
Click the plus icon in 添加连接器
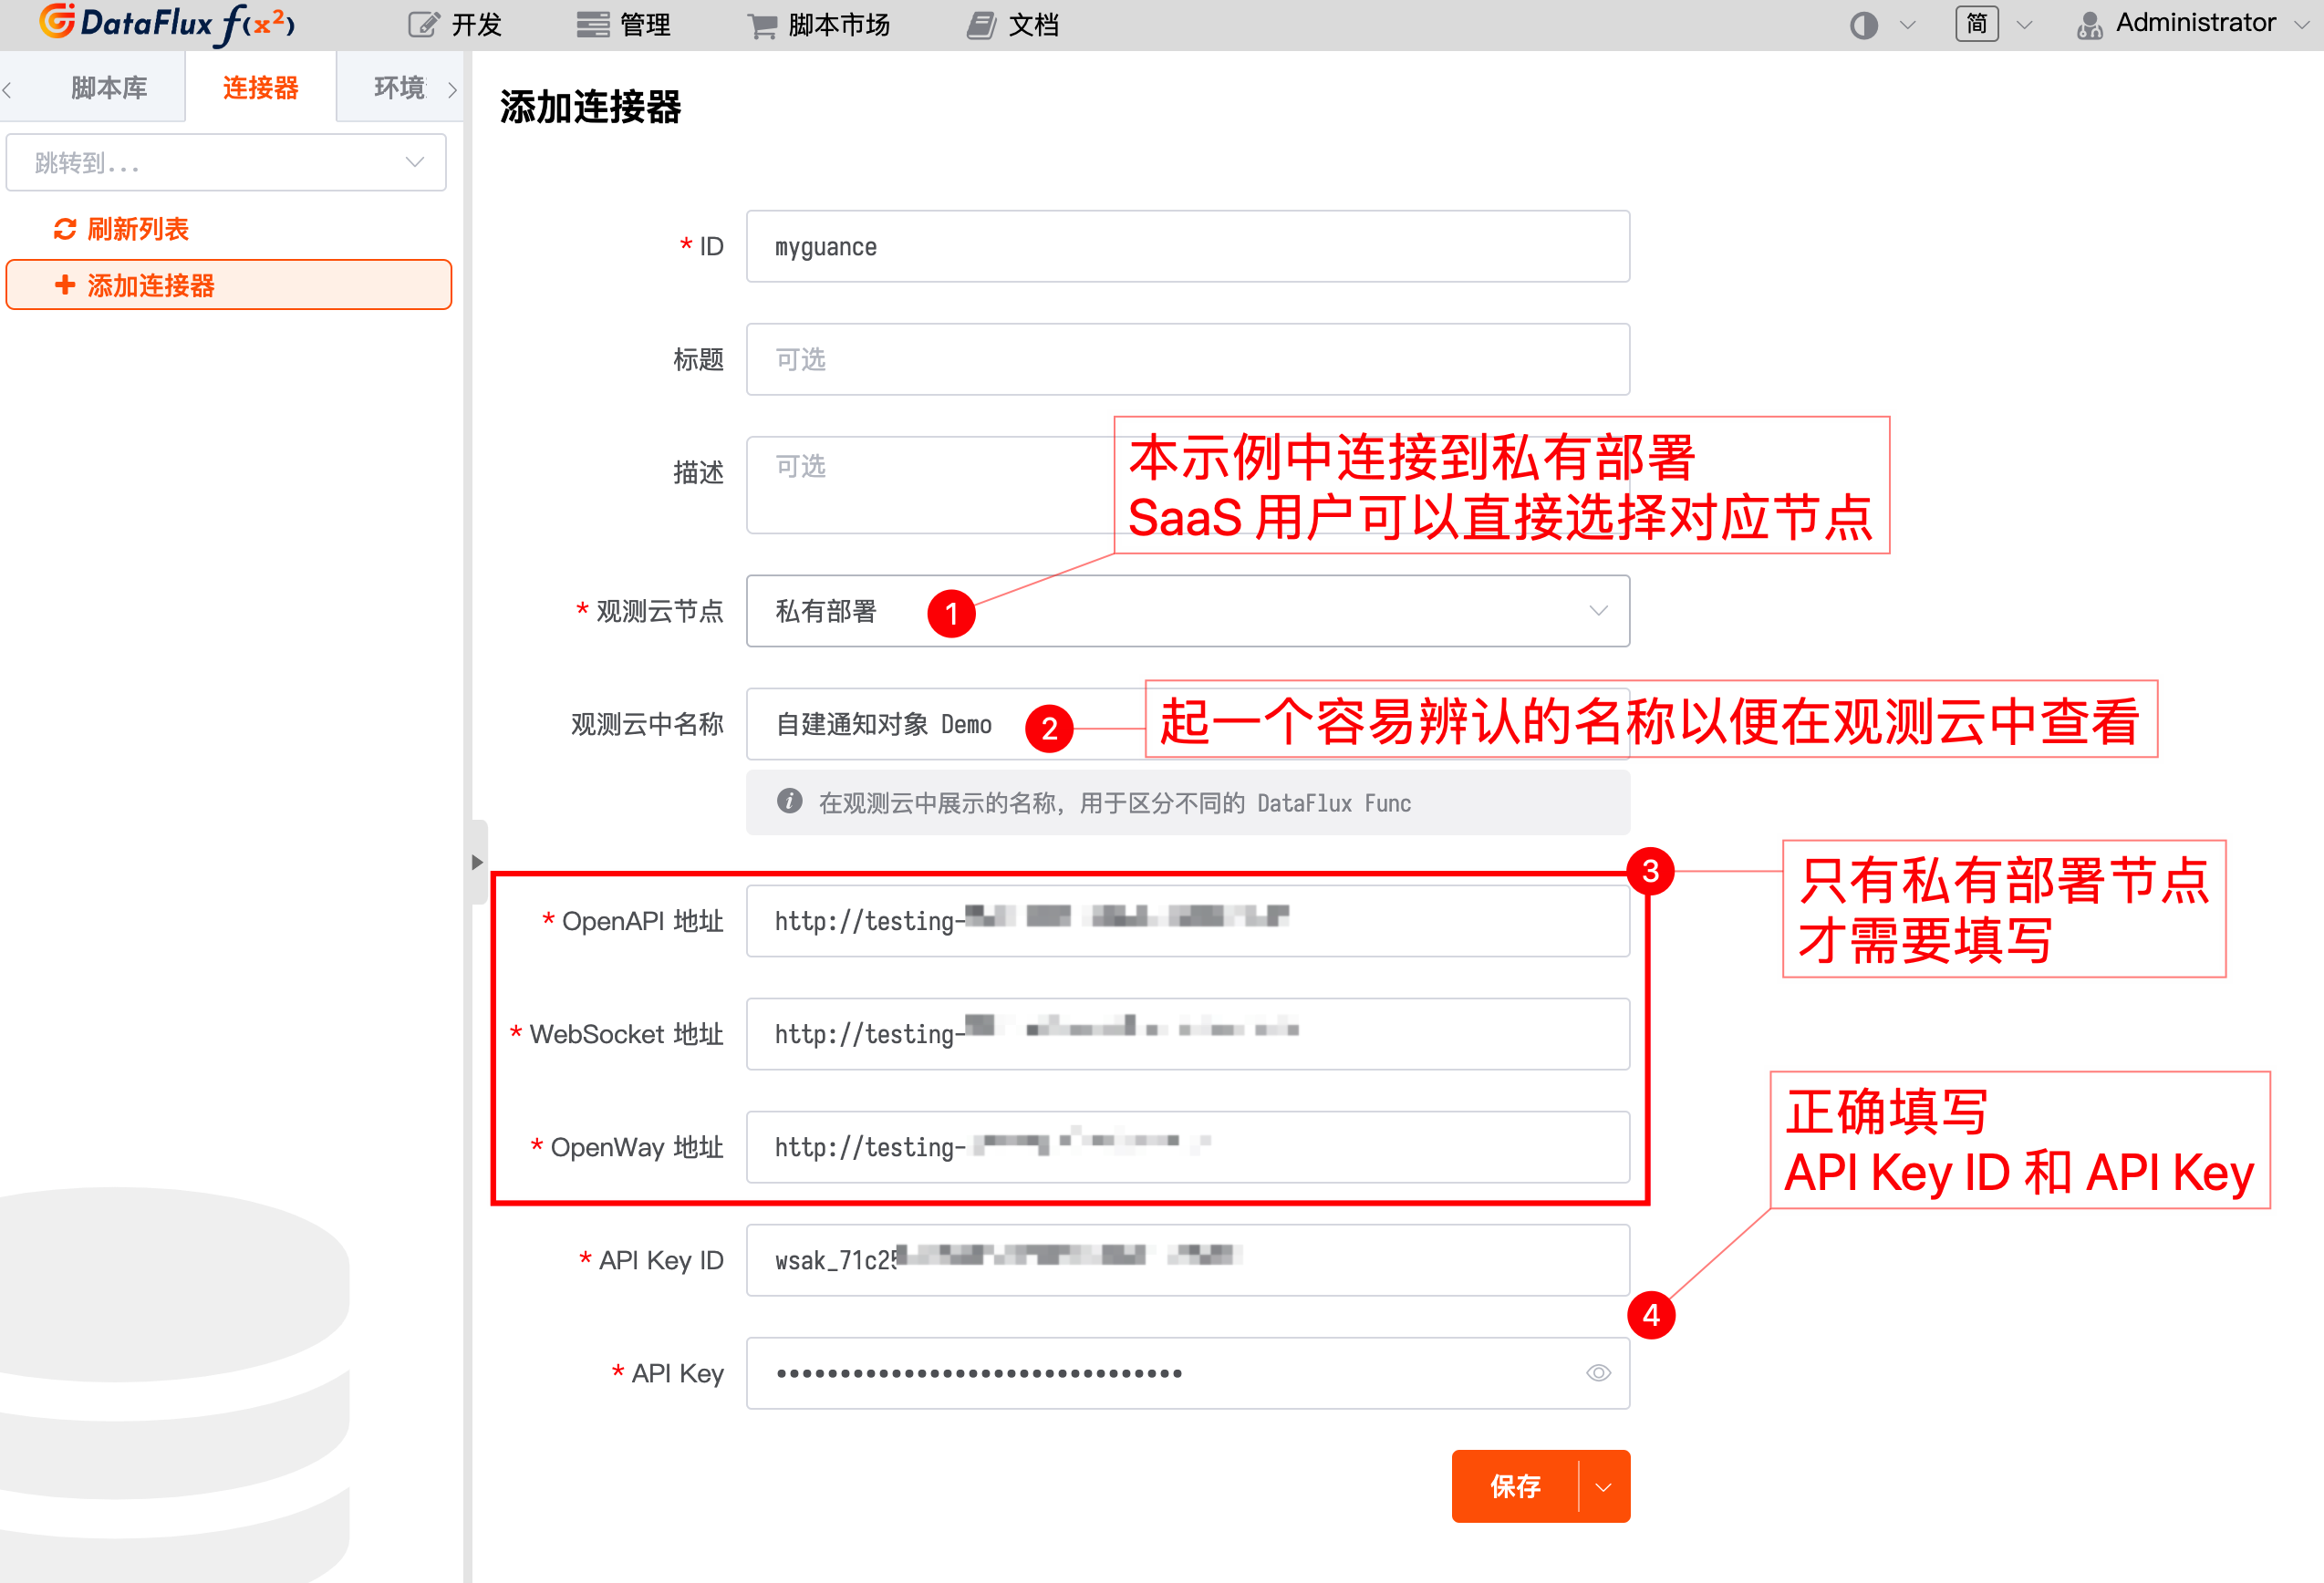[65, 285]
